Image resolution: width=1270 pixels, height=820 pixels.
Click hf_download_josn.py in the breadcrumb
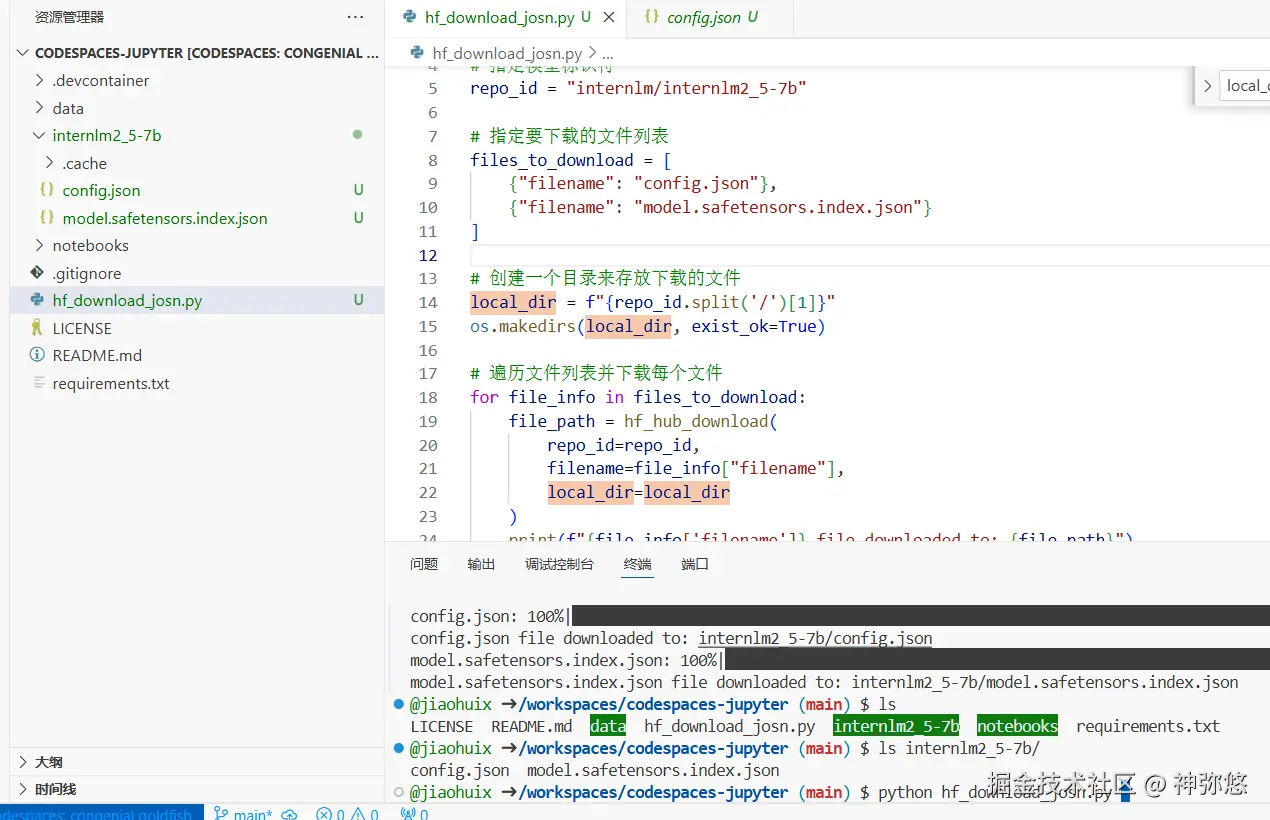(x=507, y=53)
